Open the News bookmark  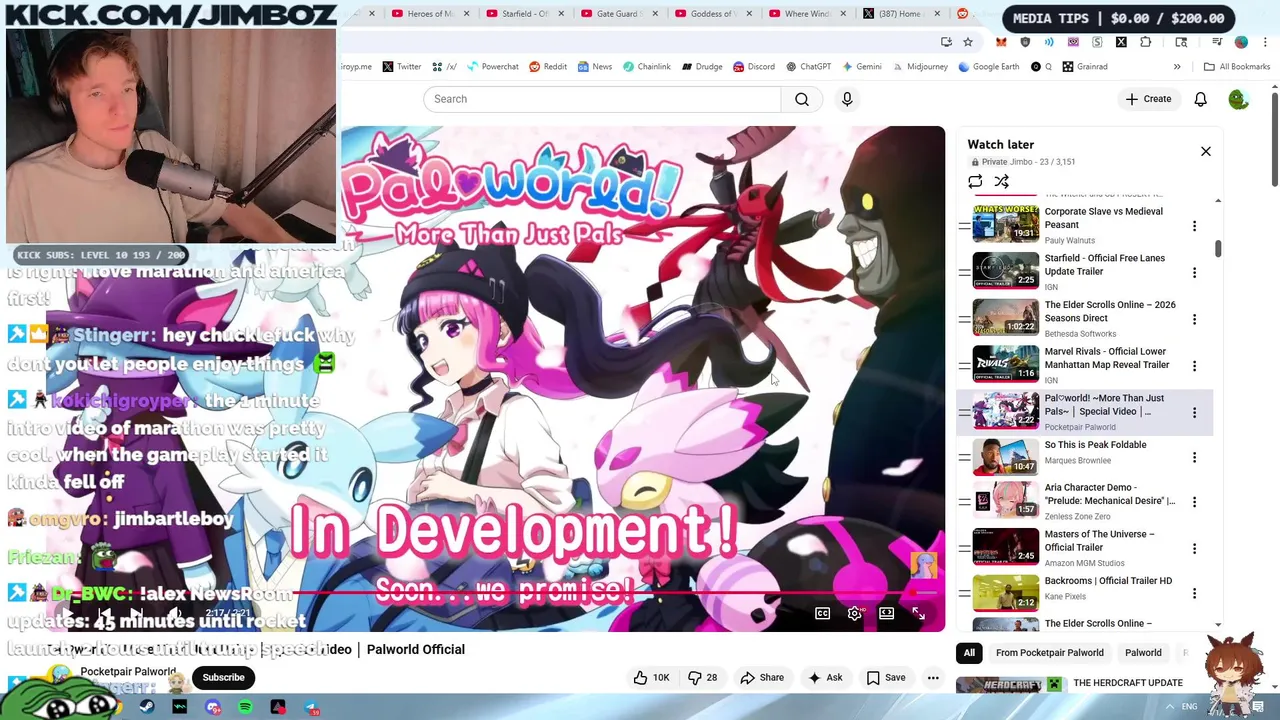tap(594, 67)
